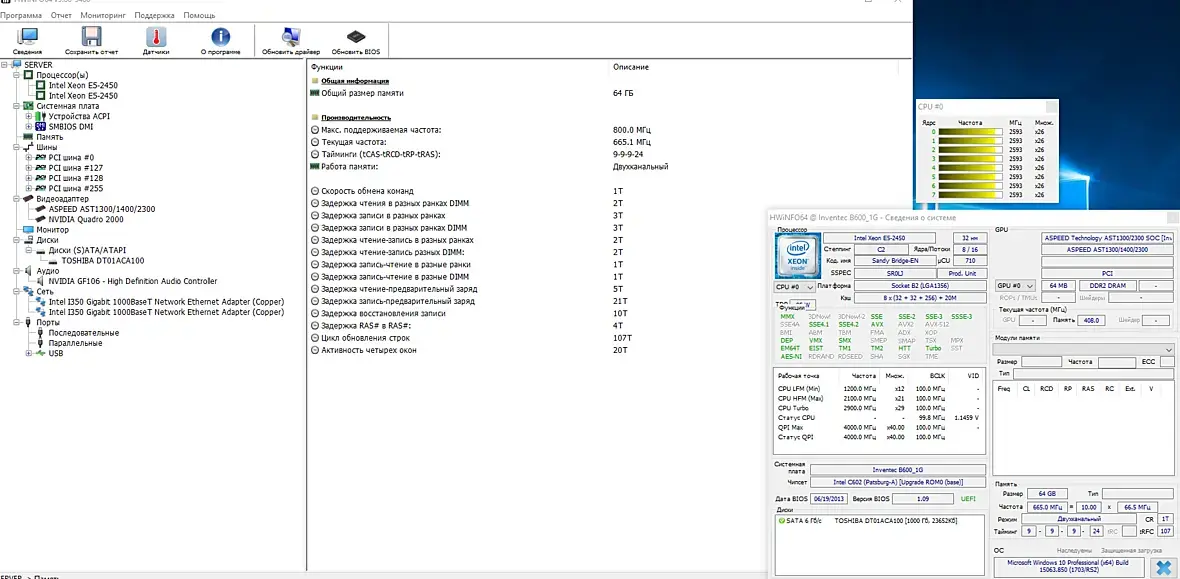Viewport: 1180px width, 579px height.
Task: Click the Сохранить отчет floppy disk icon
Action: (x=91, y=38)
